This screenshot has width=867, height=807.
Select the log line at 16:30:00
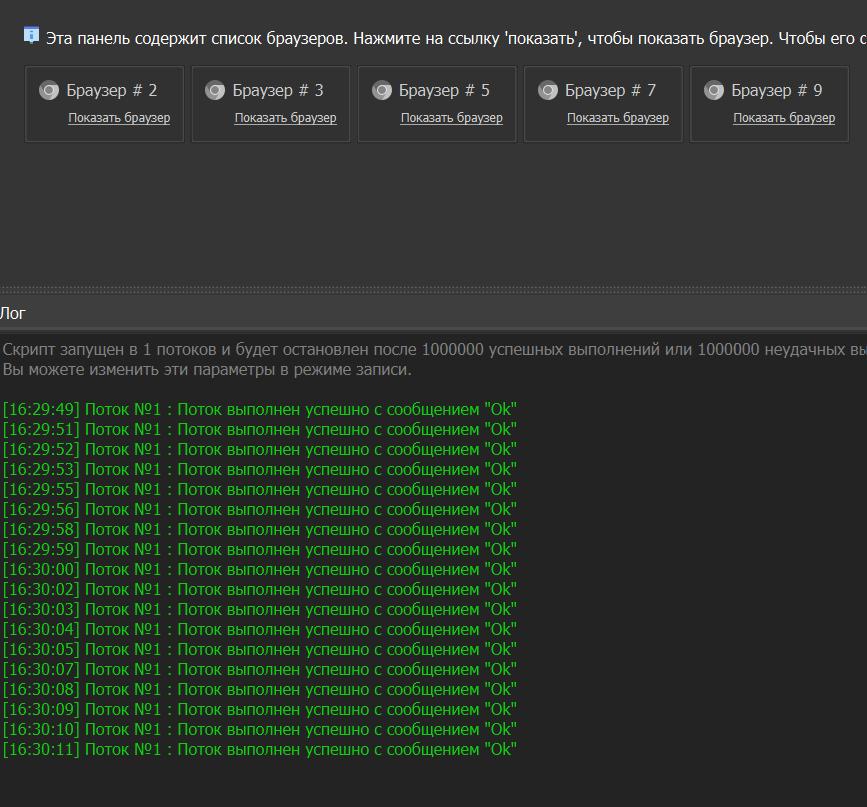click(x=260, y=569)
